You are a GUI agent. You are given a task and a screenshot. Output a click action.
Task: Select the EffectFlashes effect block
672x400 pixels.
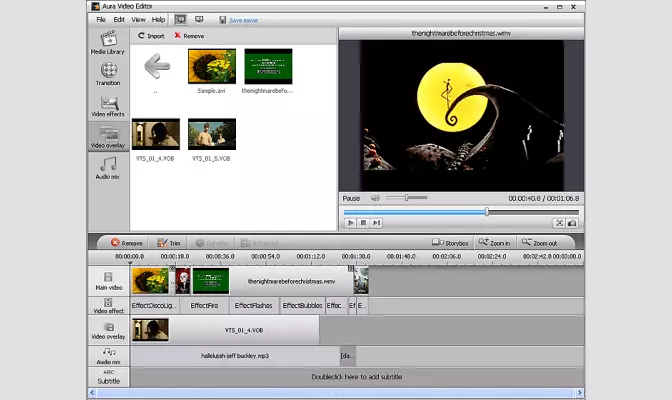point(254,306)
